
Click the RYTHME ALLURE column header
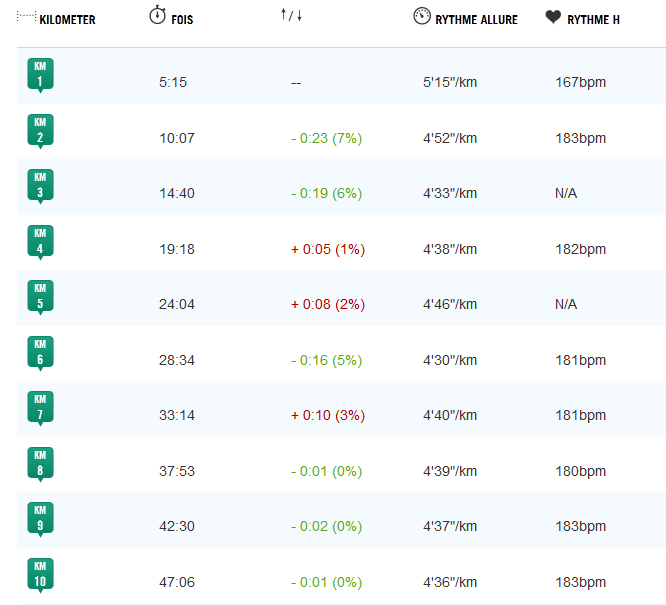click(476, 20)
